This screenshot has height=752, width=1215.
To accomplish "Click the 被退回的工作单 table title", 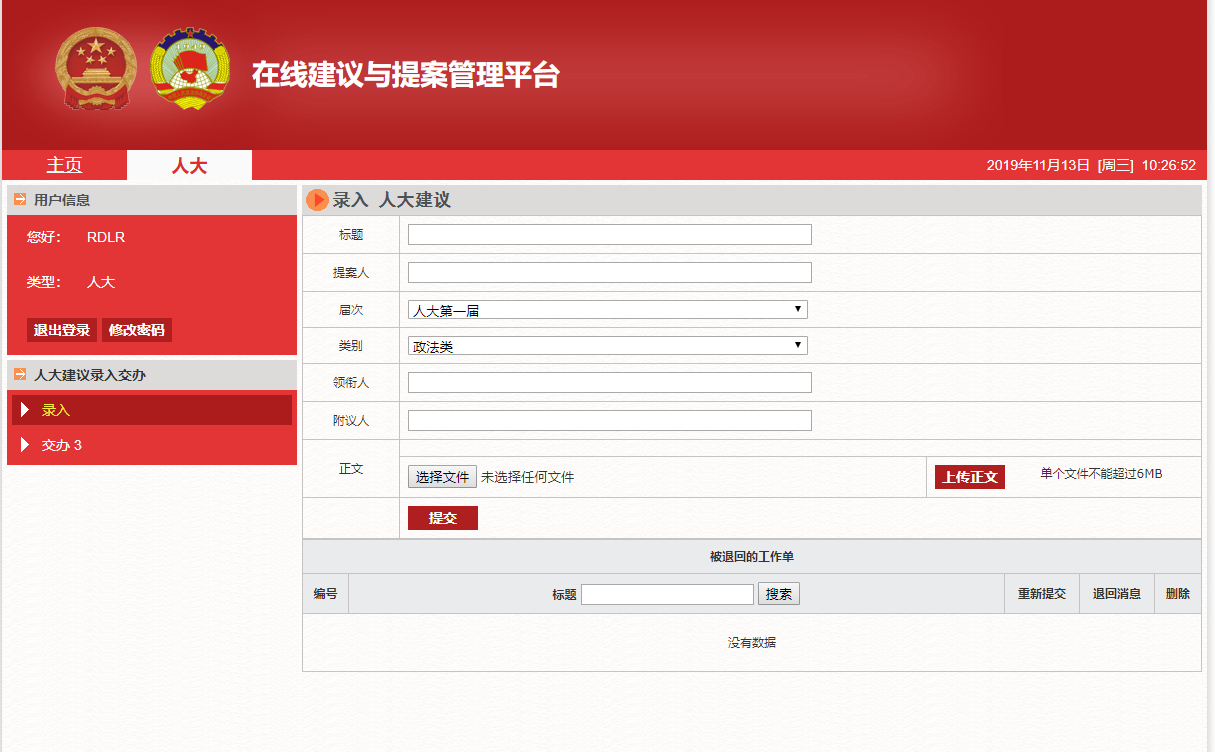I will (752, 557).
